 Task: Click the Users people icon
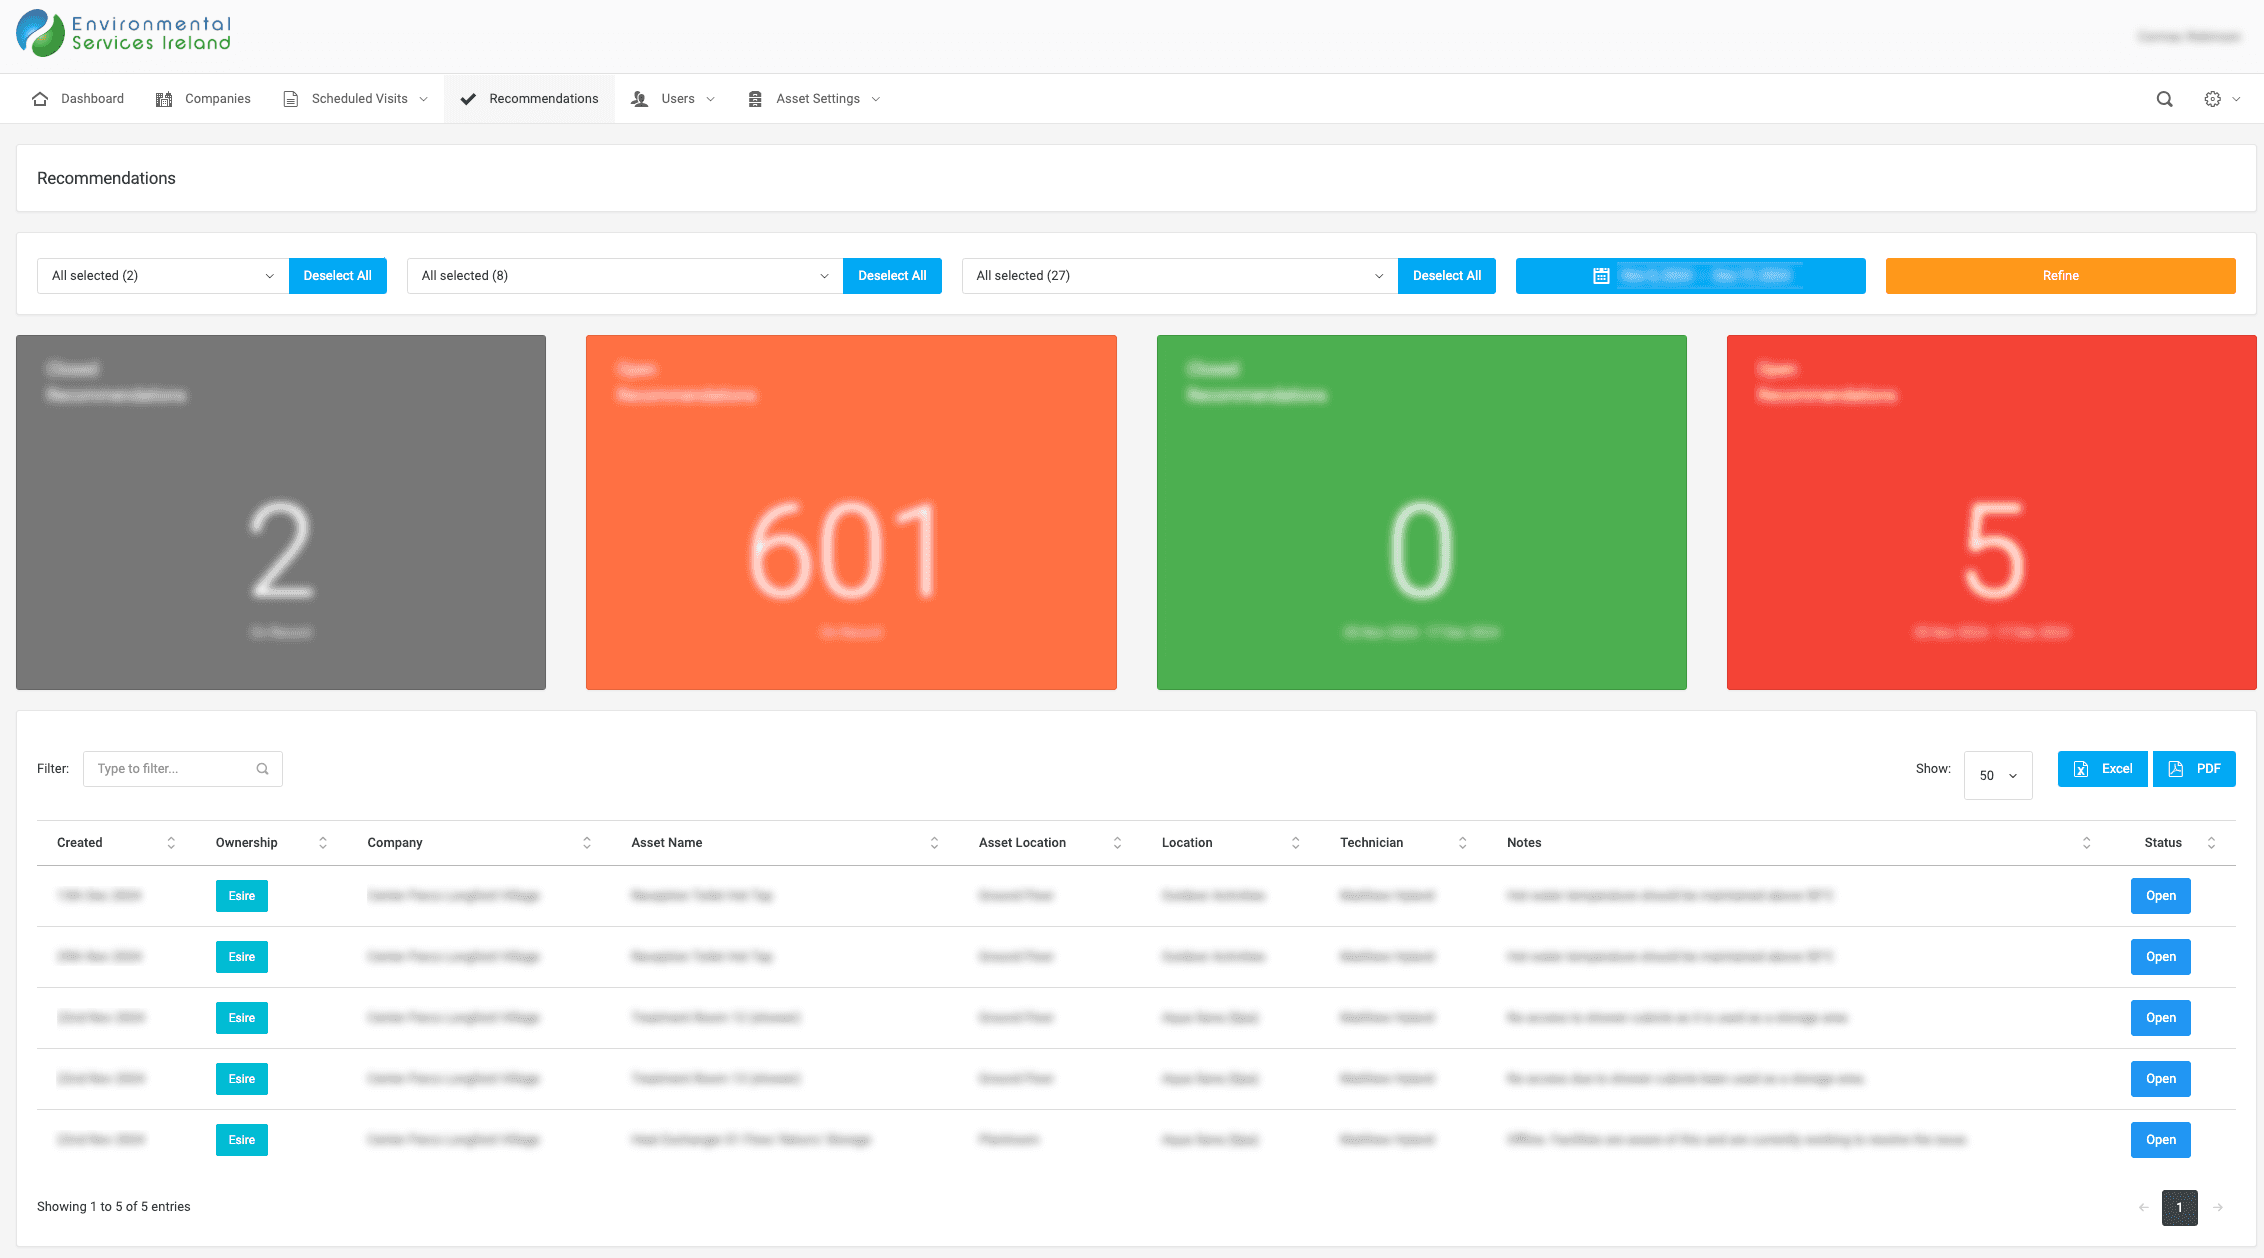coord(639,99)
